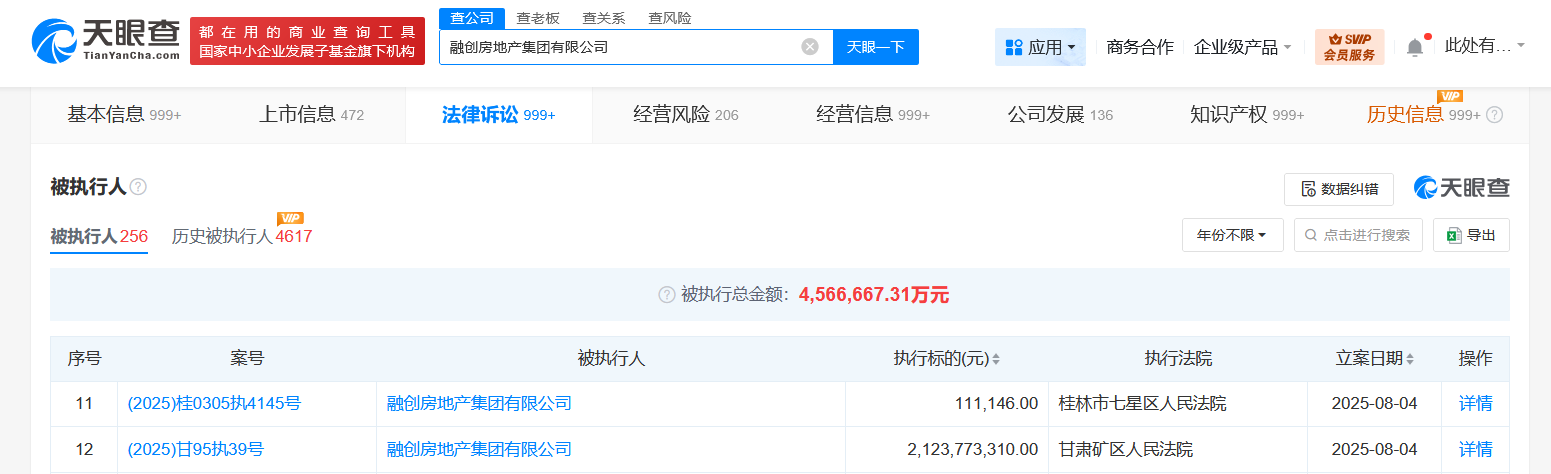Screen dimensions: 1551x474
Task: Switch to 查老板 search tab
Action: (538, 18)
